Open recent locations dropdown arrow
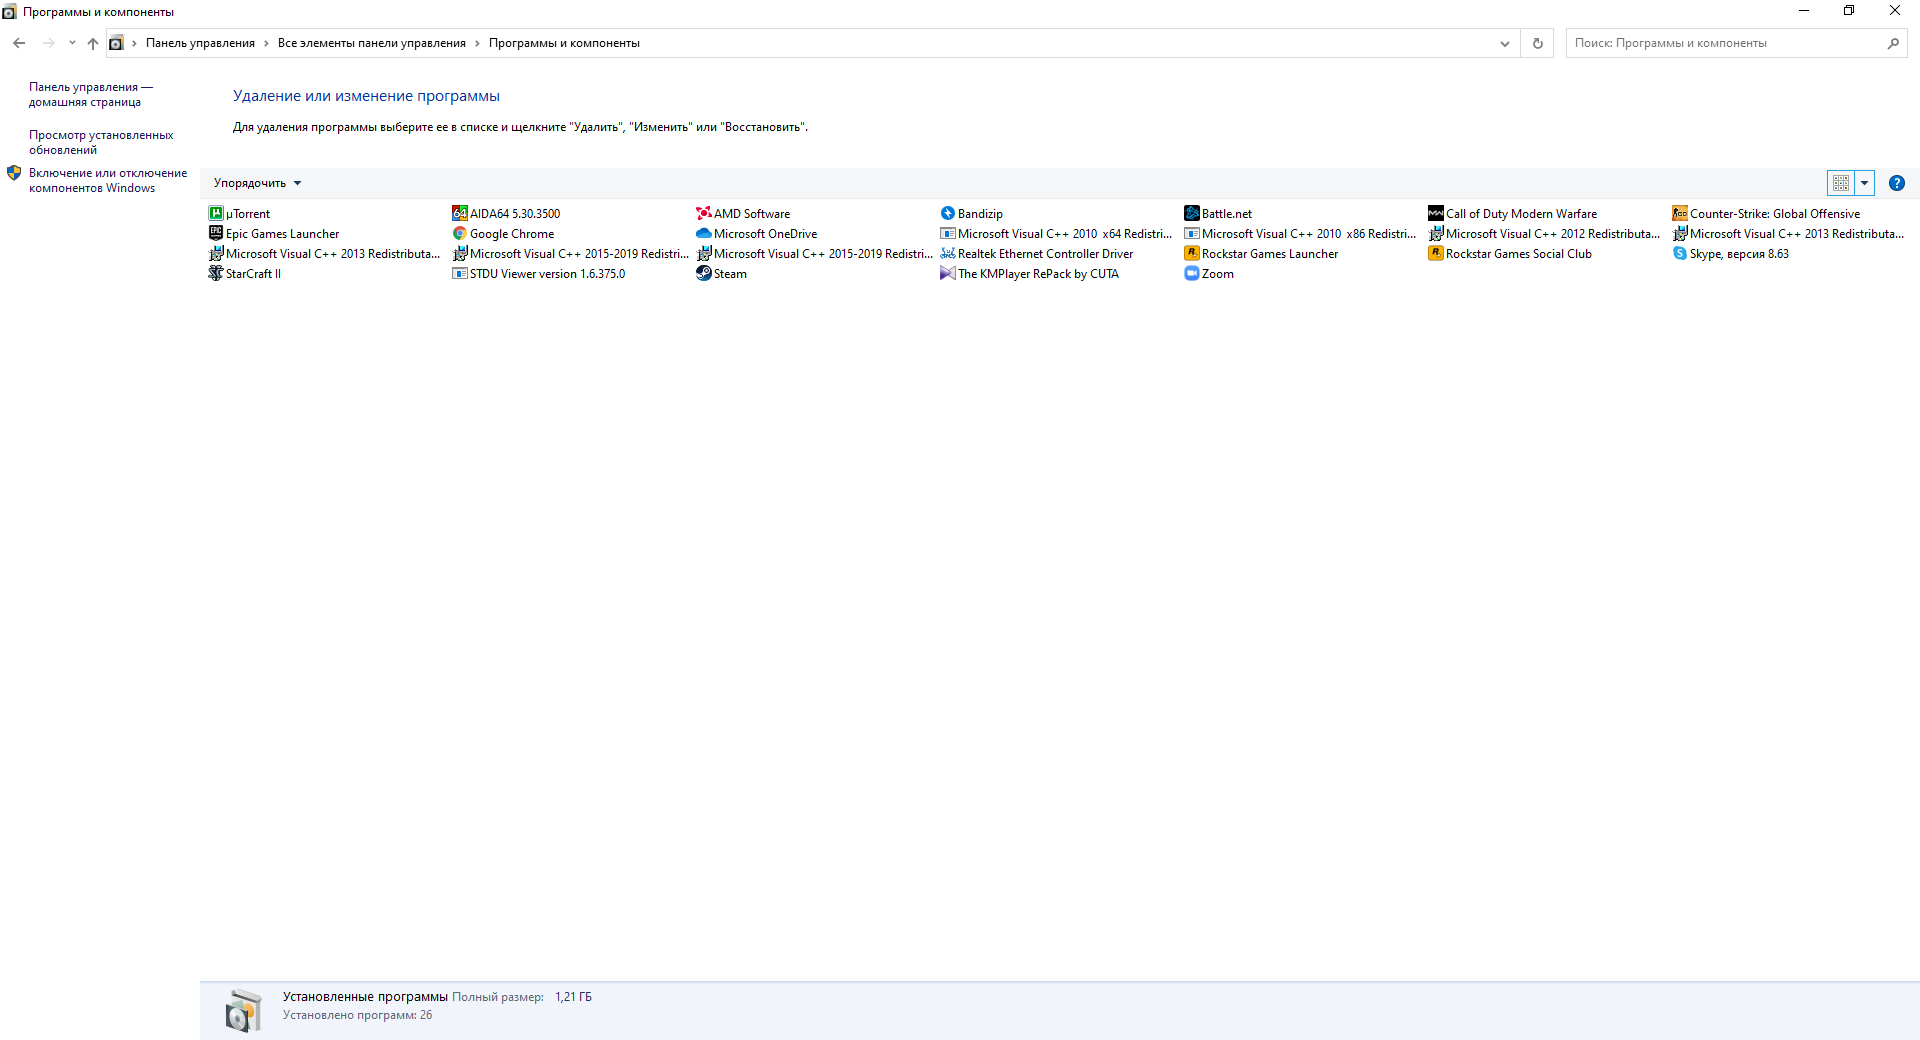Viewport: 1920px width, 1040px height. click(72, 43)
